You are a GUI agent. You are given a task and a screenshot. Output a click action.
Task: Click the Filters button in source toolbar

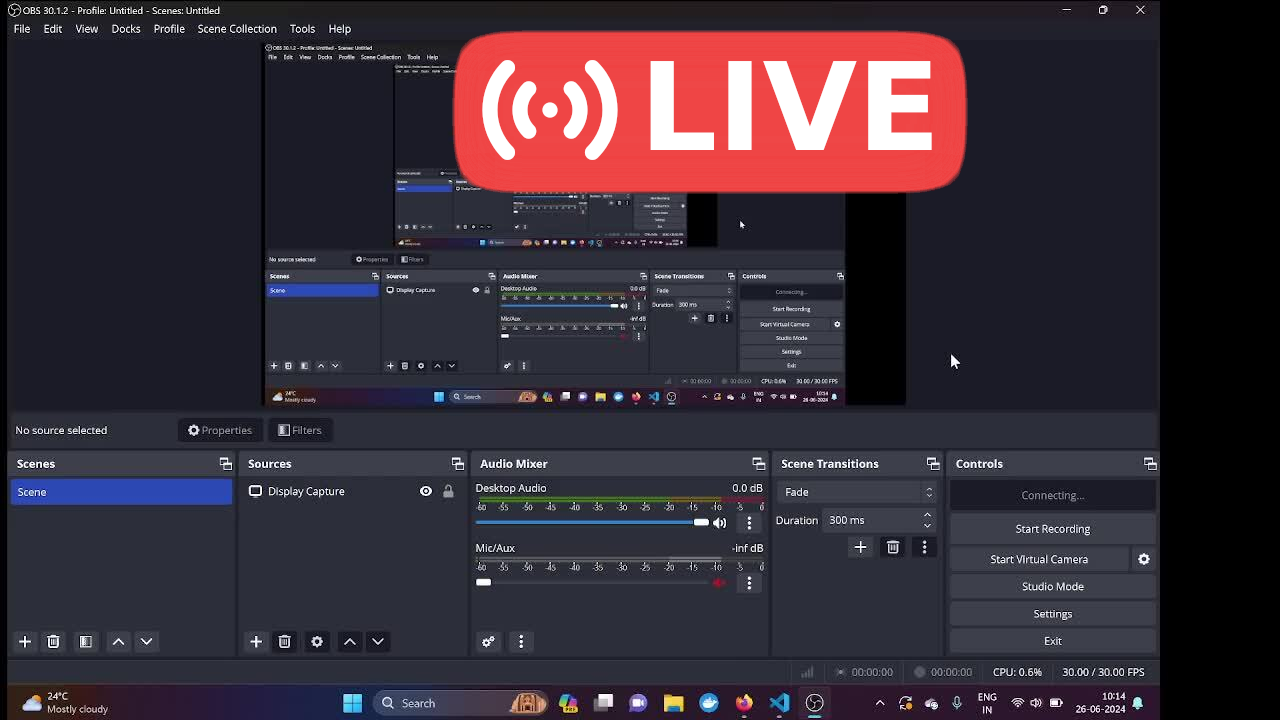(x=300, y=430)
